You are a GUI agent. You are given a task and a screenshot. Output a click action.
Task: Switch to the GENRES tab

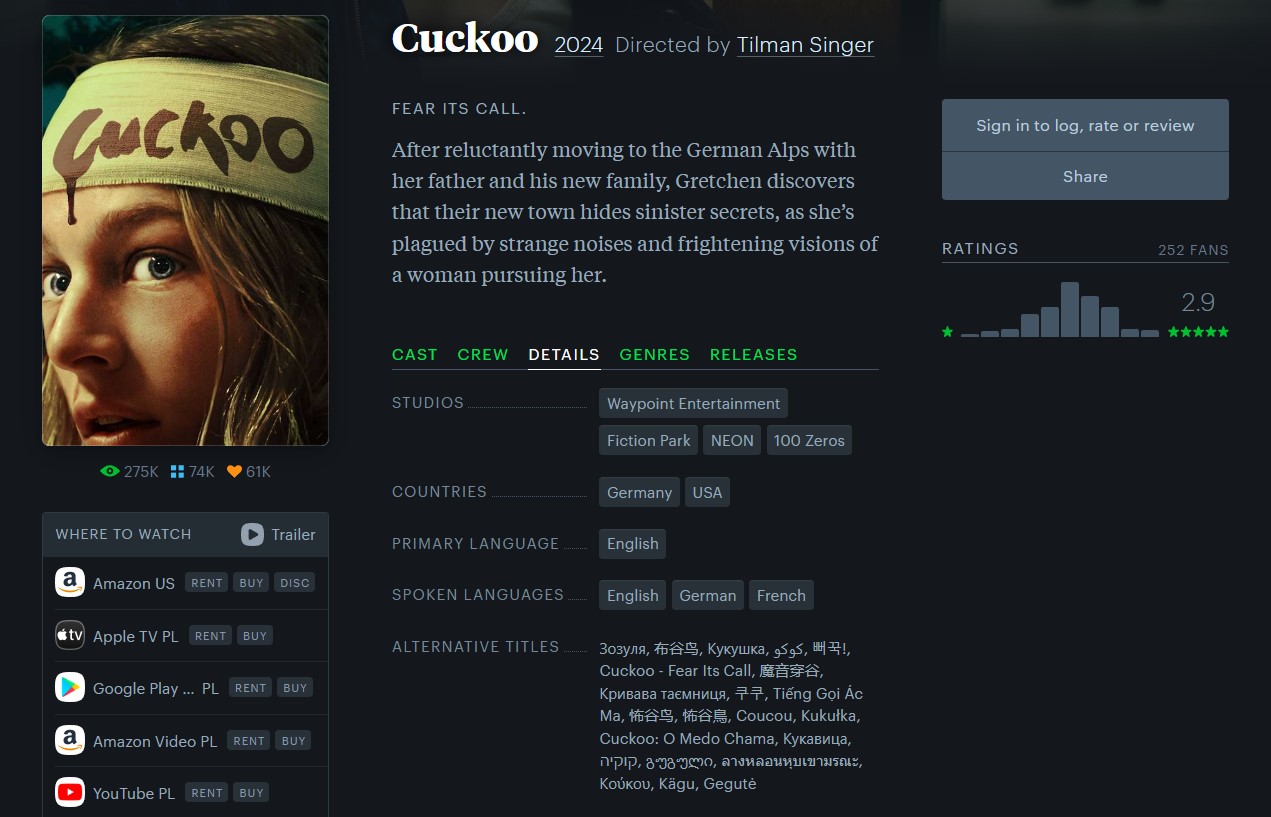(x=655, y=354)
